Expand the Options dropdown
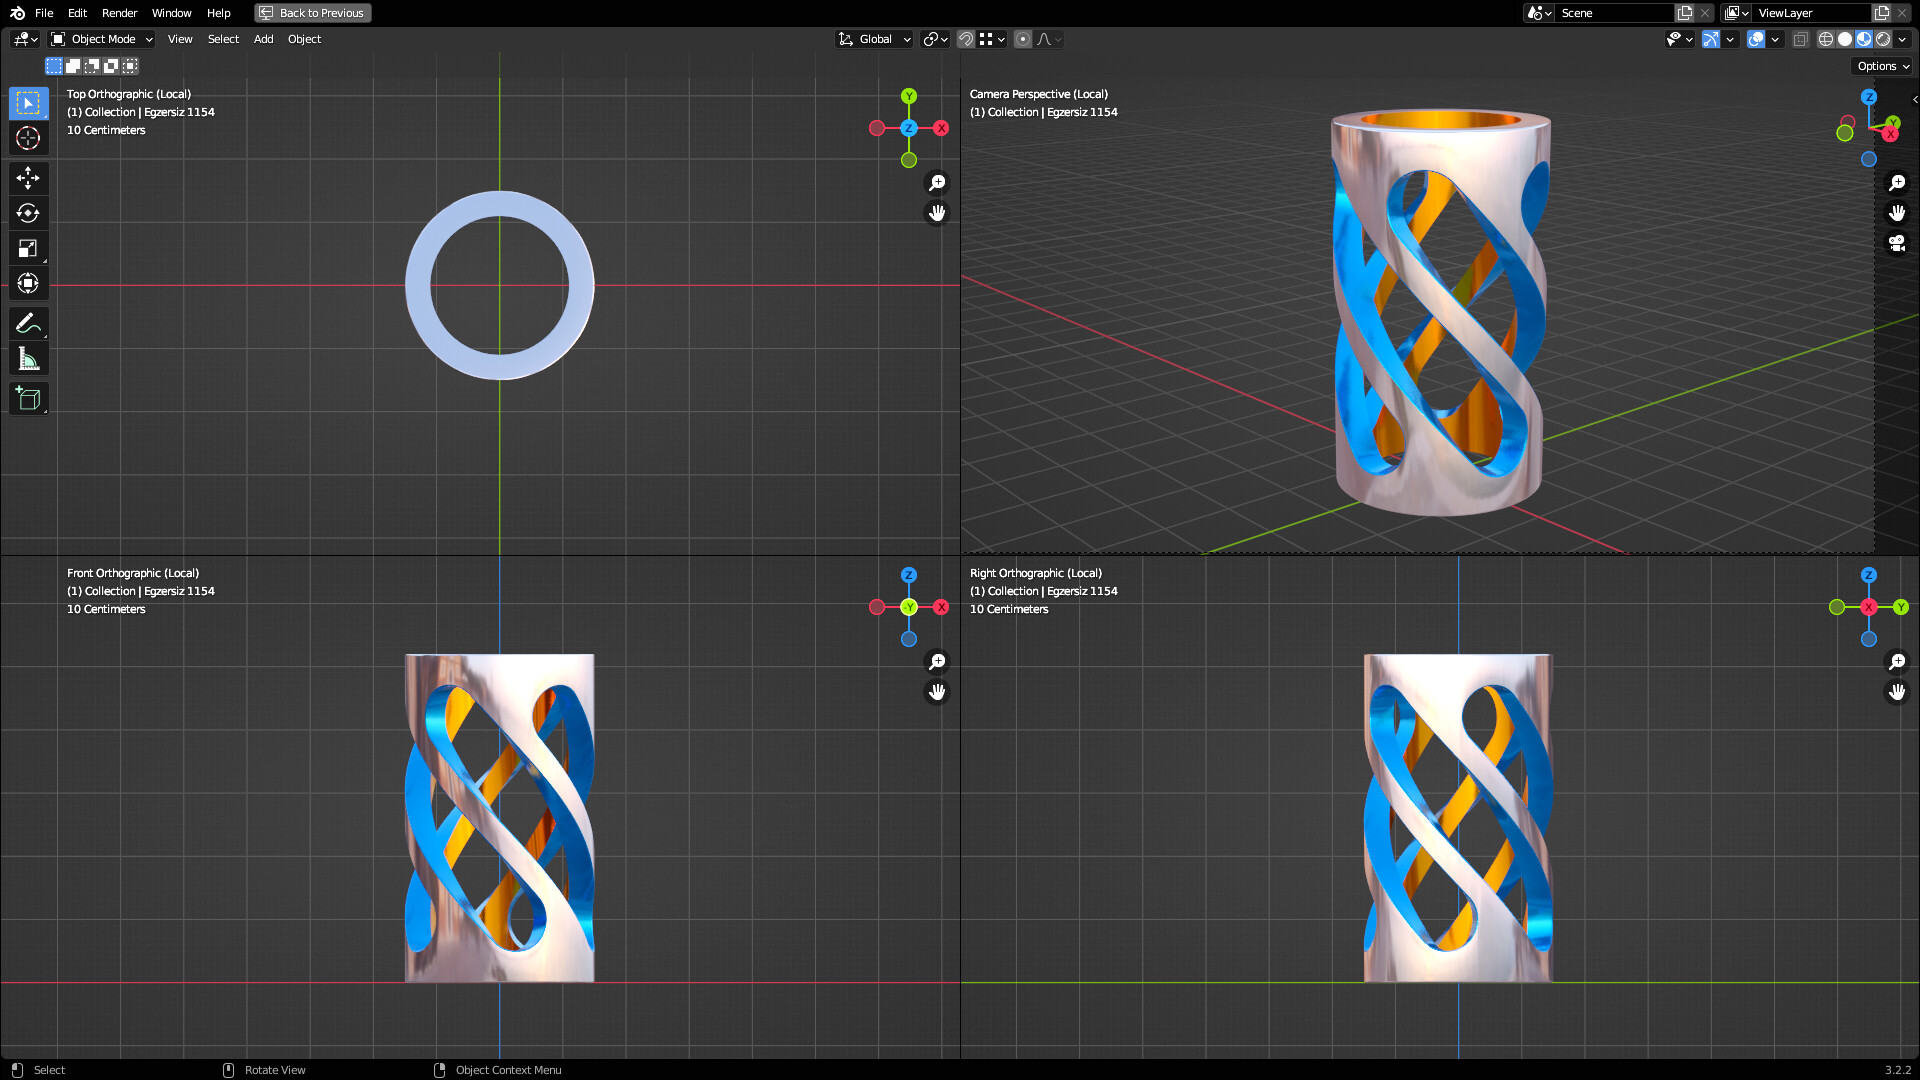Viewport: 1920px width, 1080px height. [x=1883, y=66]
